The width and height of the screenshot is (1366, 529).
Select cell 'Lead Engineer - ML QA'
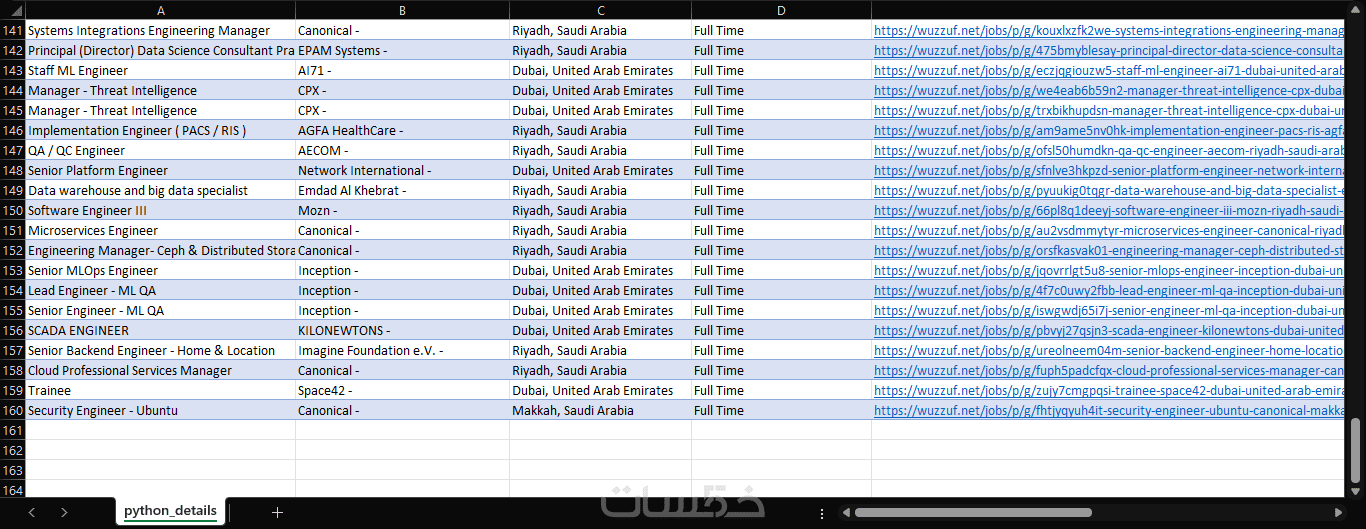point(161,290)
